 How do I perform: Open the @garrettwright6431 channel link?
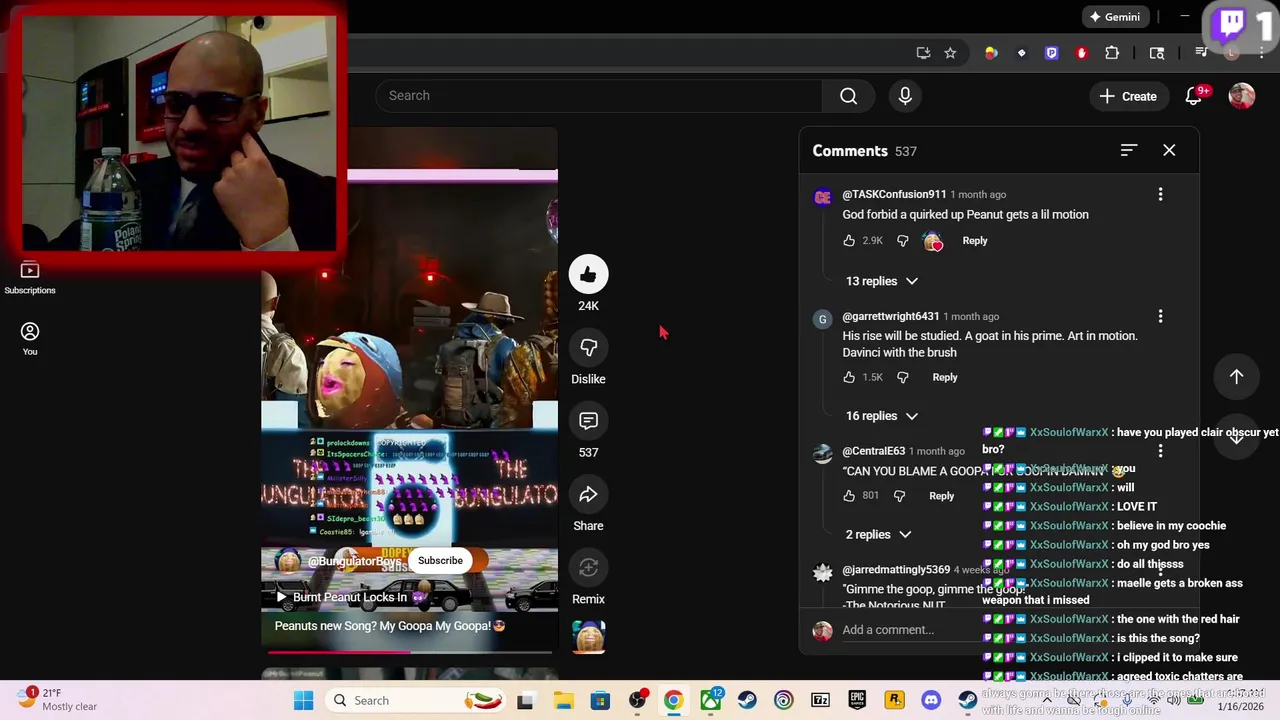[x=891, y=316]
